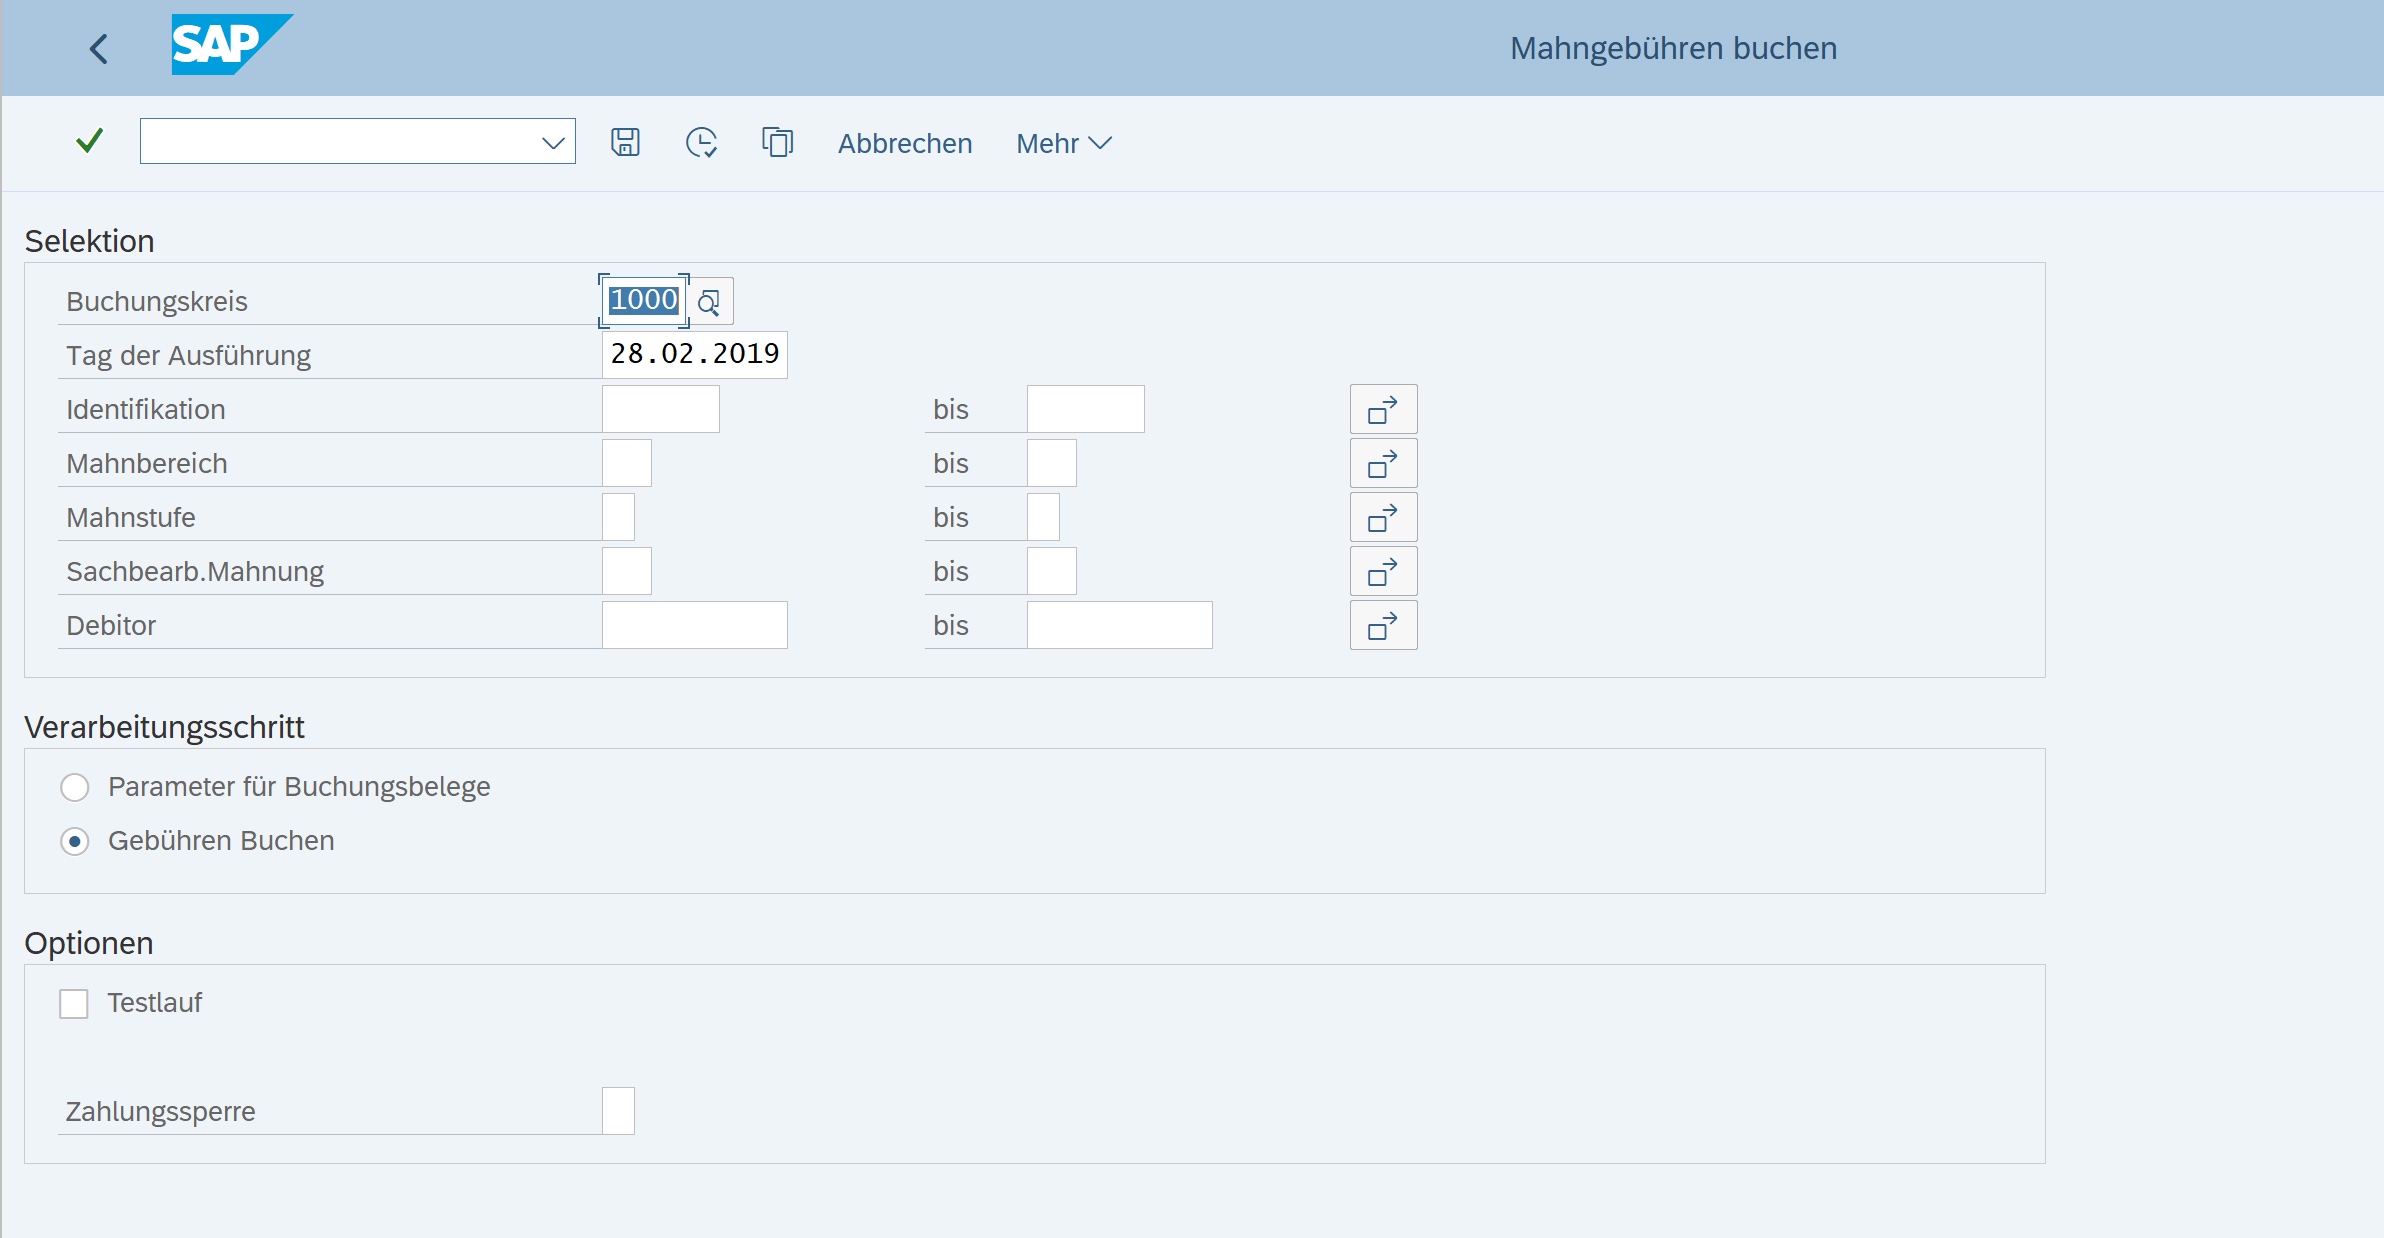Open multiple selection for Mahnstufe
Screen dimensions: 2384x1238
[1383, 517]
